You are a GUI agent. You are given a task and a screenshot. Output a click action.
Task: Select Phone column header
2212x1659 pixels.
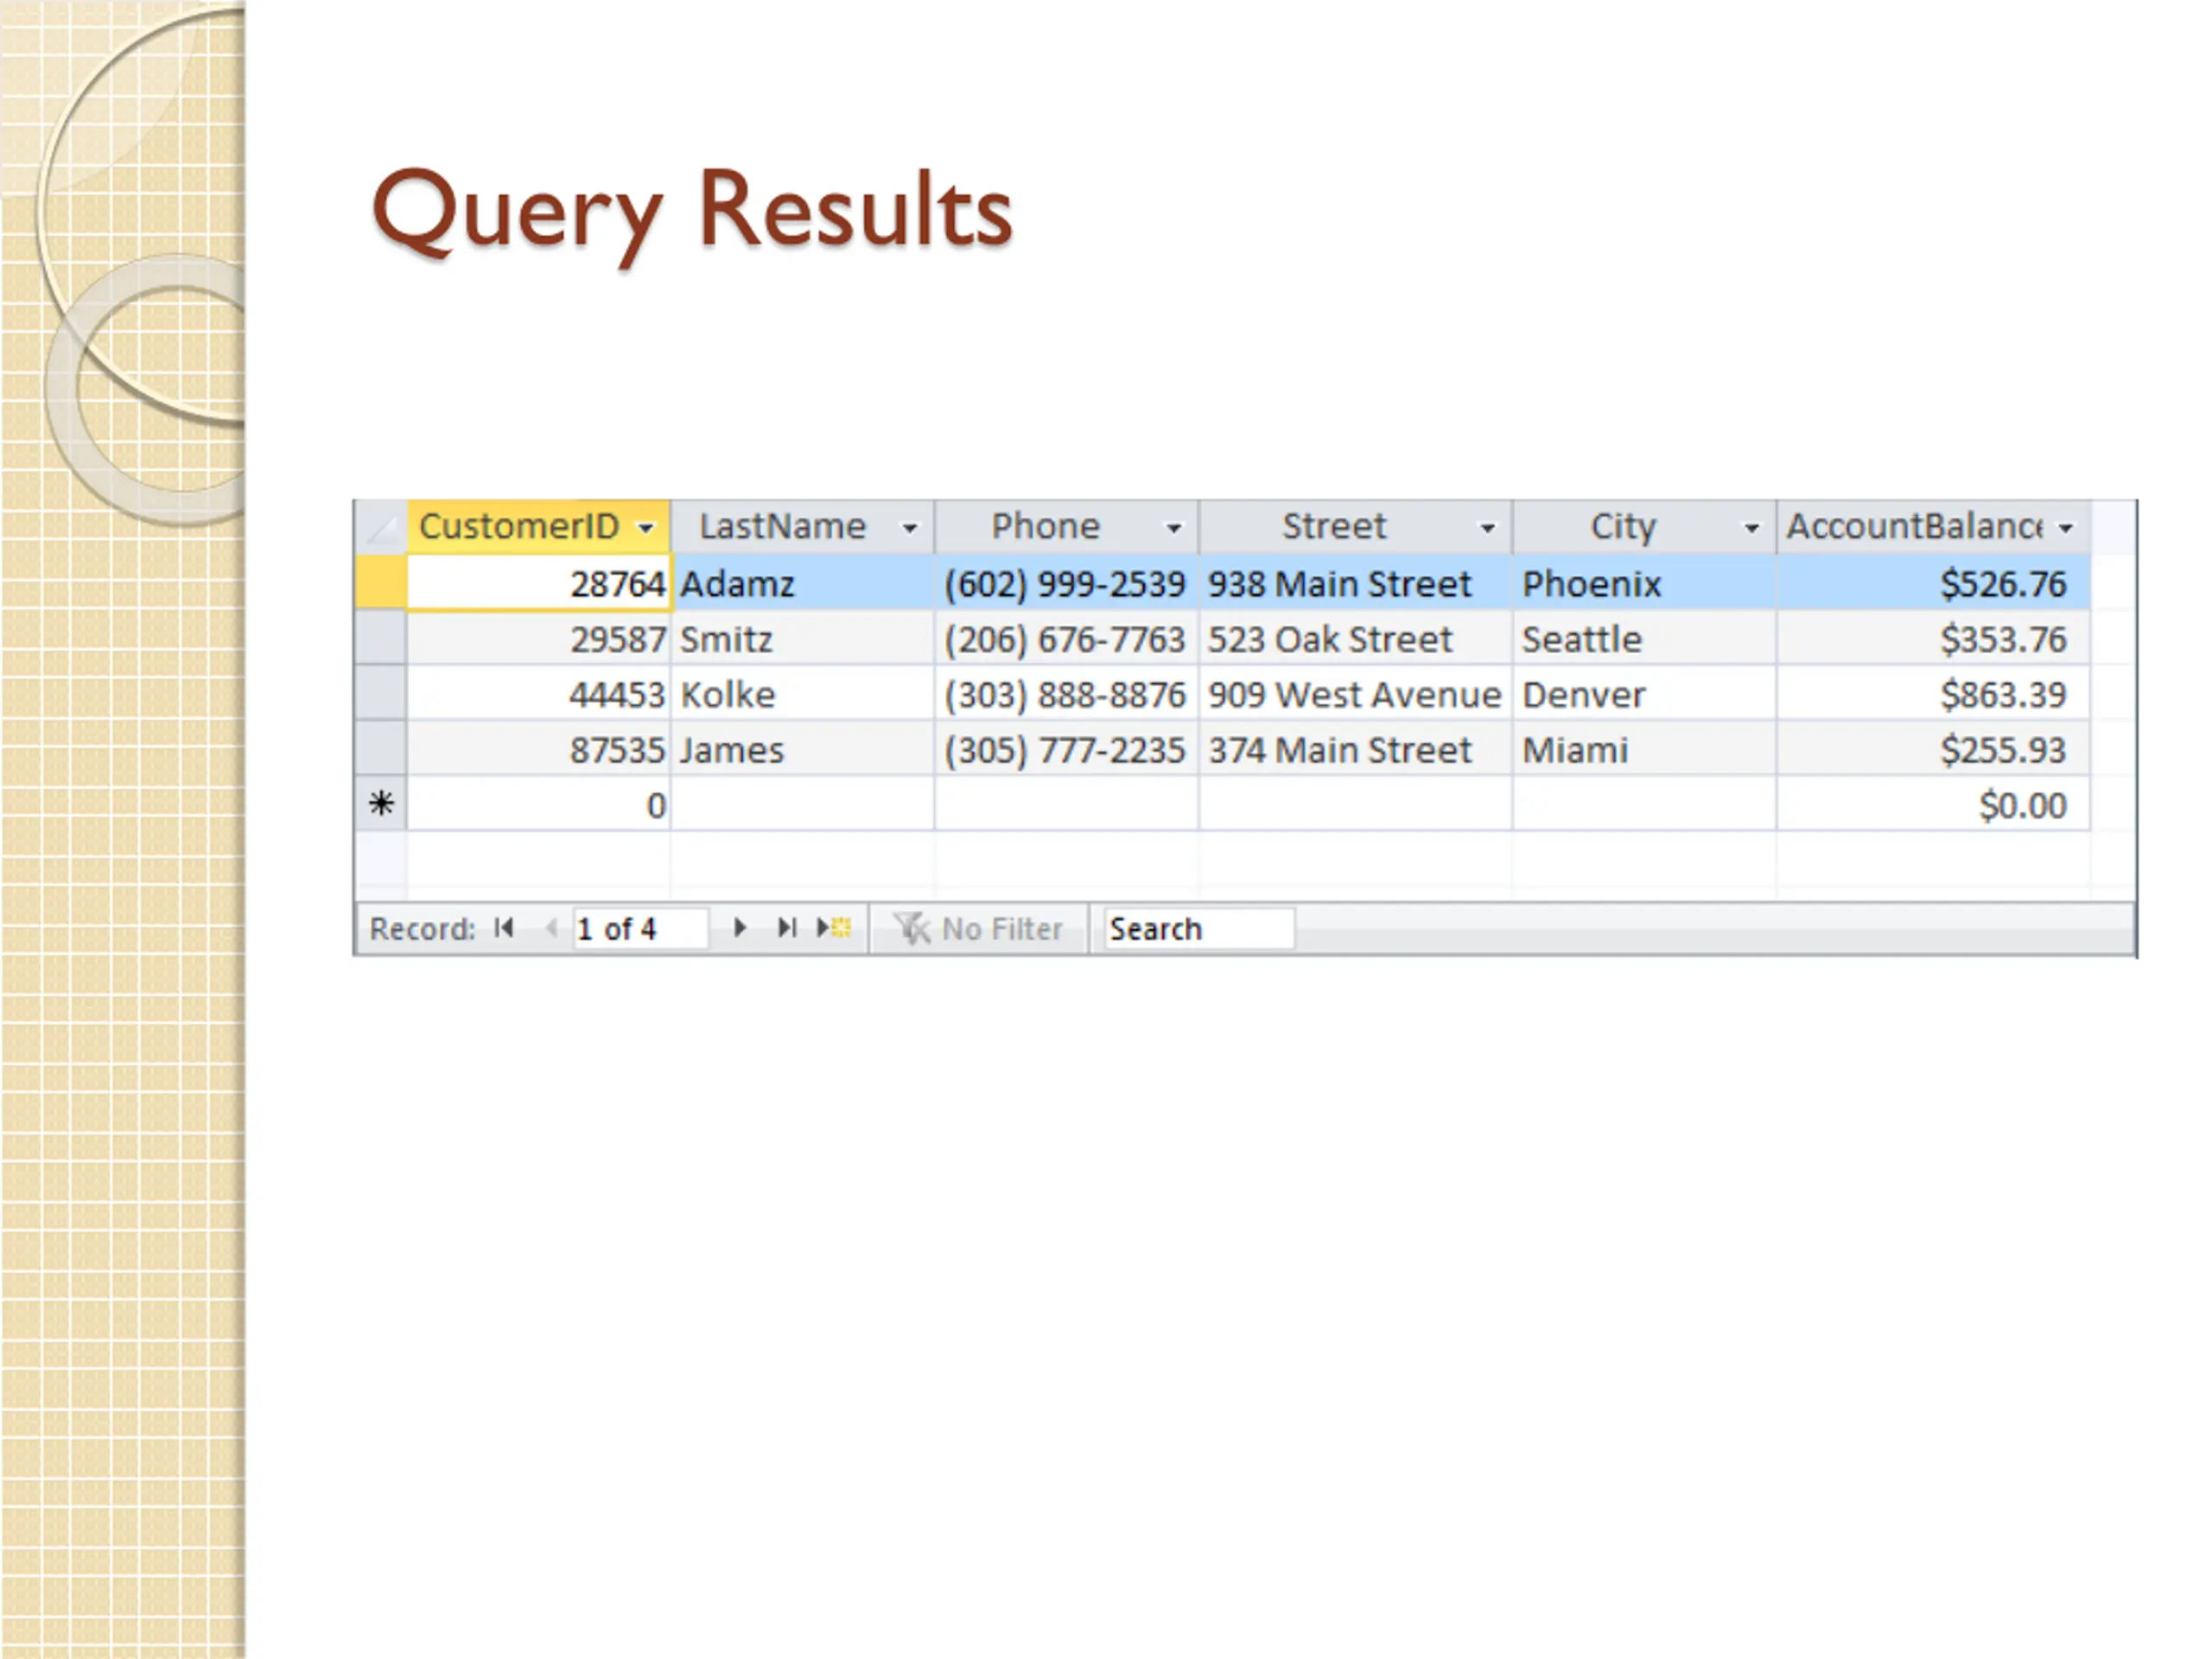coord(1067,527)
